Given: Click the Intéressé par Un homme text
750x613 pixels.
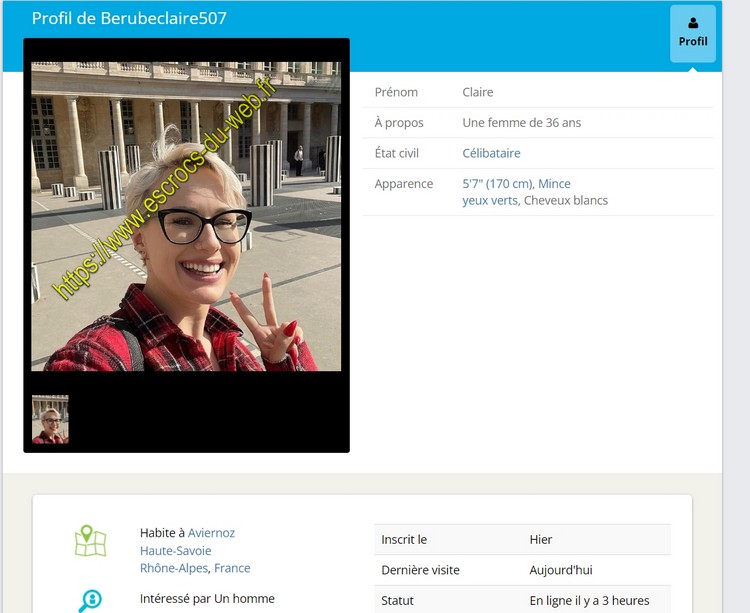Looking at the screenshot, I should (207, 599).
